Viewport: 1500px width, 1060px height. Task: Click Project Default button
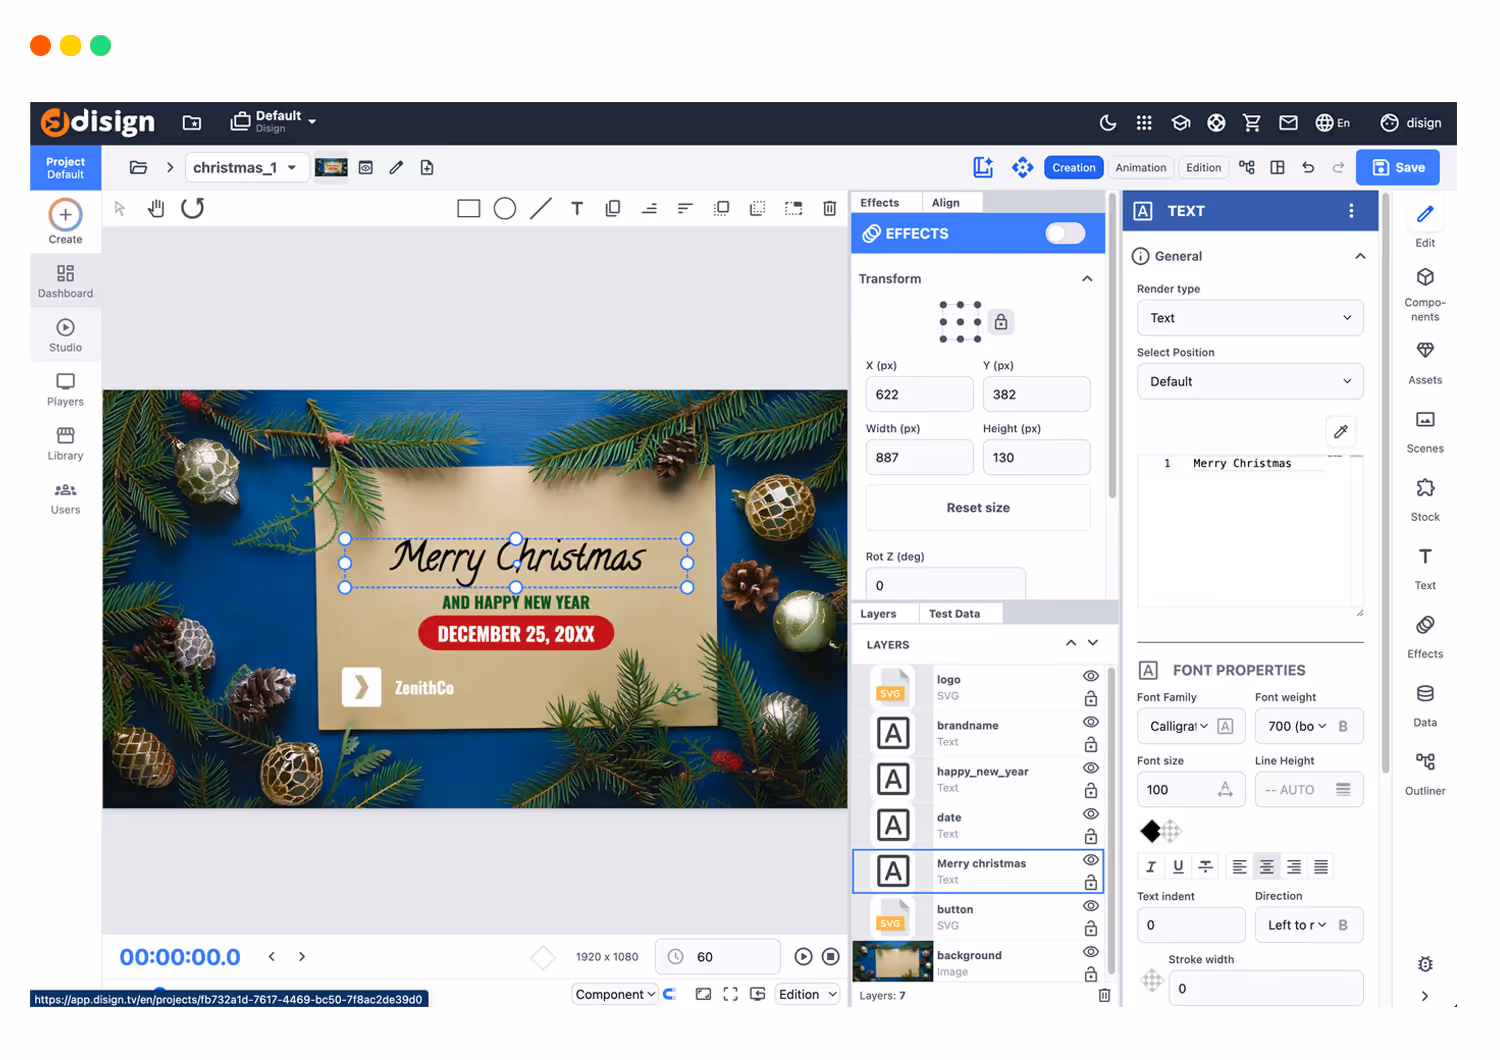click(65, 168)
